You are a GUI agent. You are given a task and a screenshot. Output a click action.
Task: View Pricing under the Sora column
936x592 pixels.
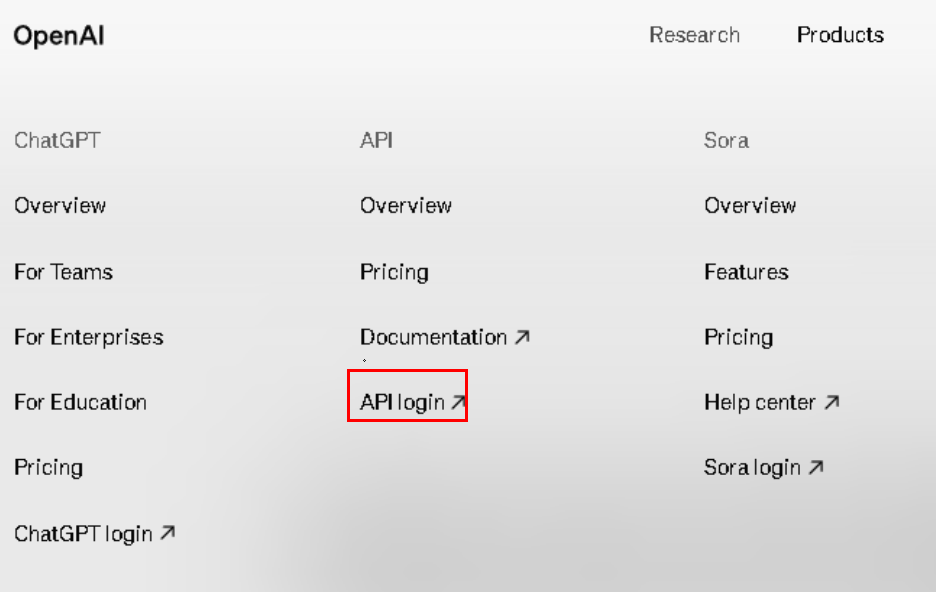pyautogui.click(x=738, y=337)
